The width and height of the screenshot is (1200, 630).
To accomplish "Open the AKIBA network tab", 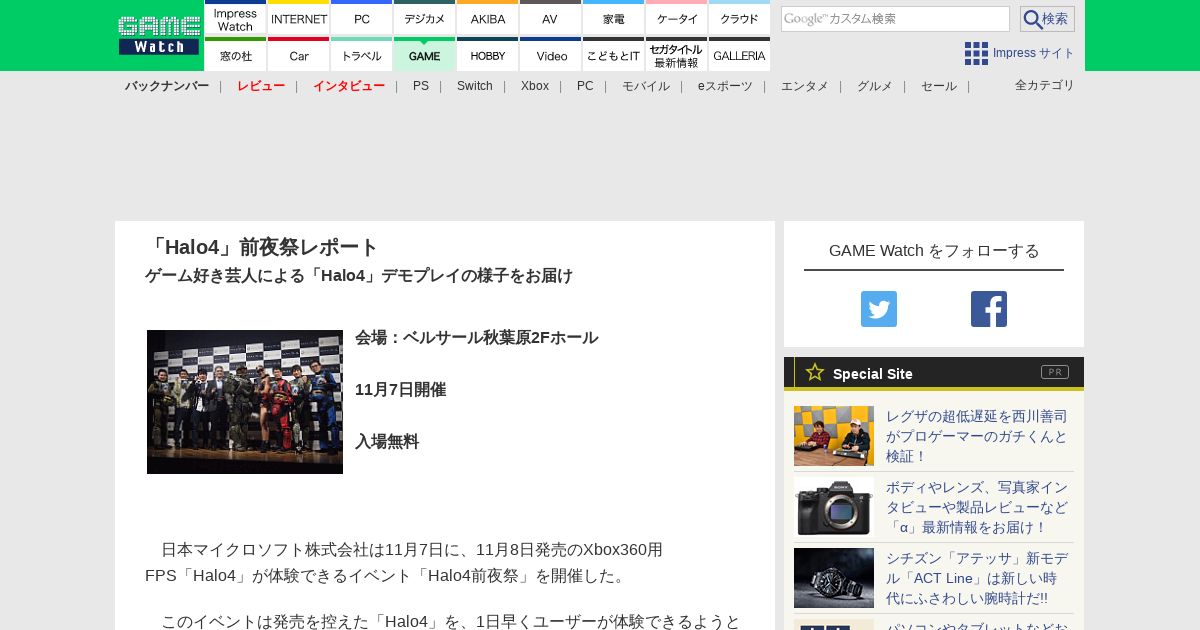I will pyautogui.click(x=487, y=18).
